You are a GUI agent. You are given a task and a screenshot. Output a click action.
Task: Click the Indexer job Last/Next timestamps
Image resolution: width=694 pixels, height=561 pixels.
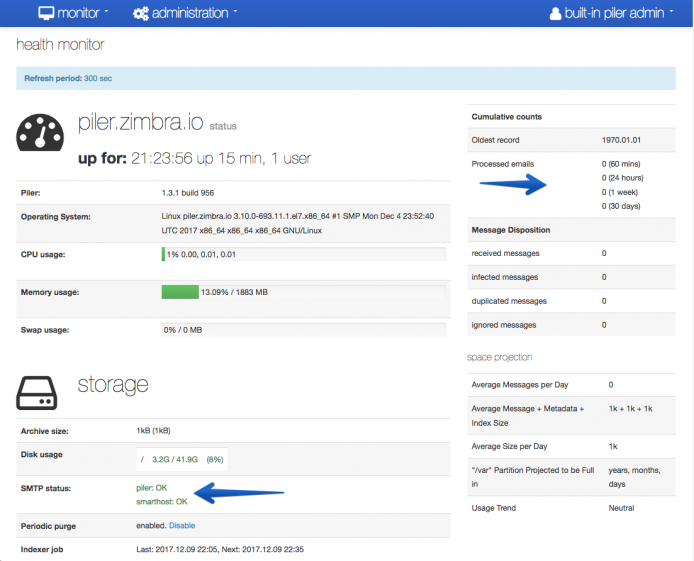(x=220, y=549)
